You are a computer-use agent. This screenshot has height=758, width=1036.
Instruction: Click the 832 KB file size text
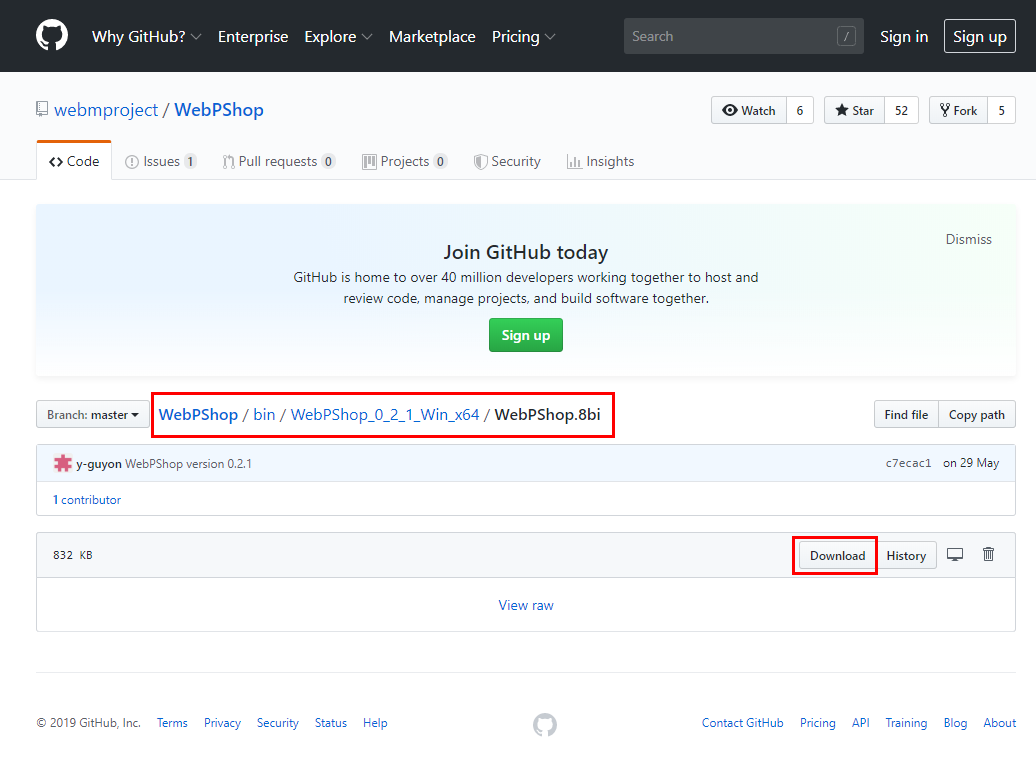pos(73,555)
